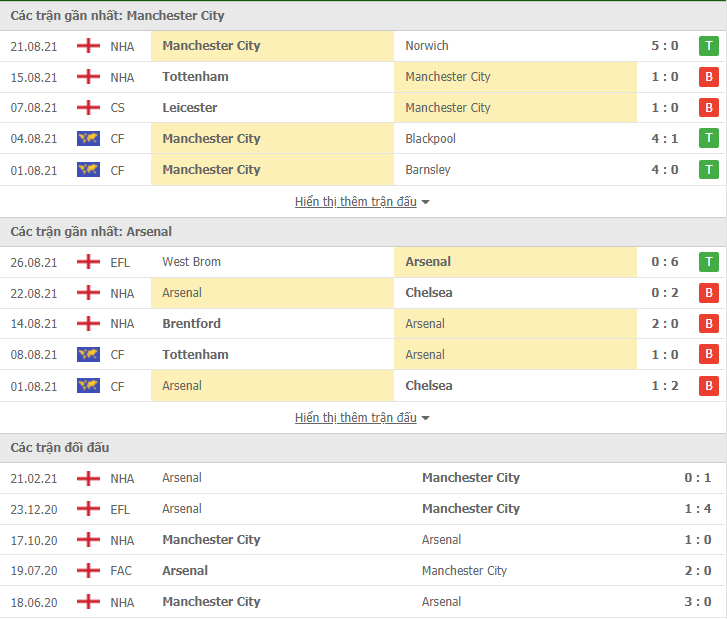The image size is (727, 619).
Task: Click the England flag on 21.08.21 row
Action: pos(88,46)
